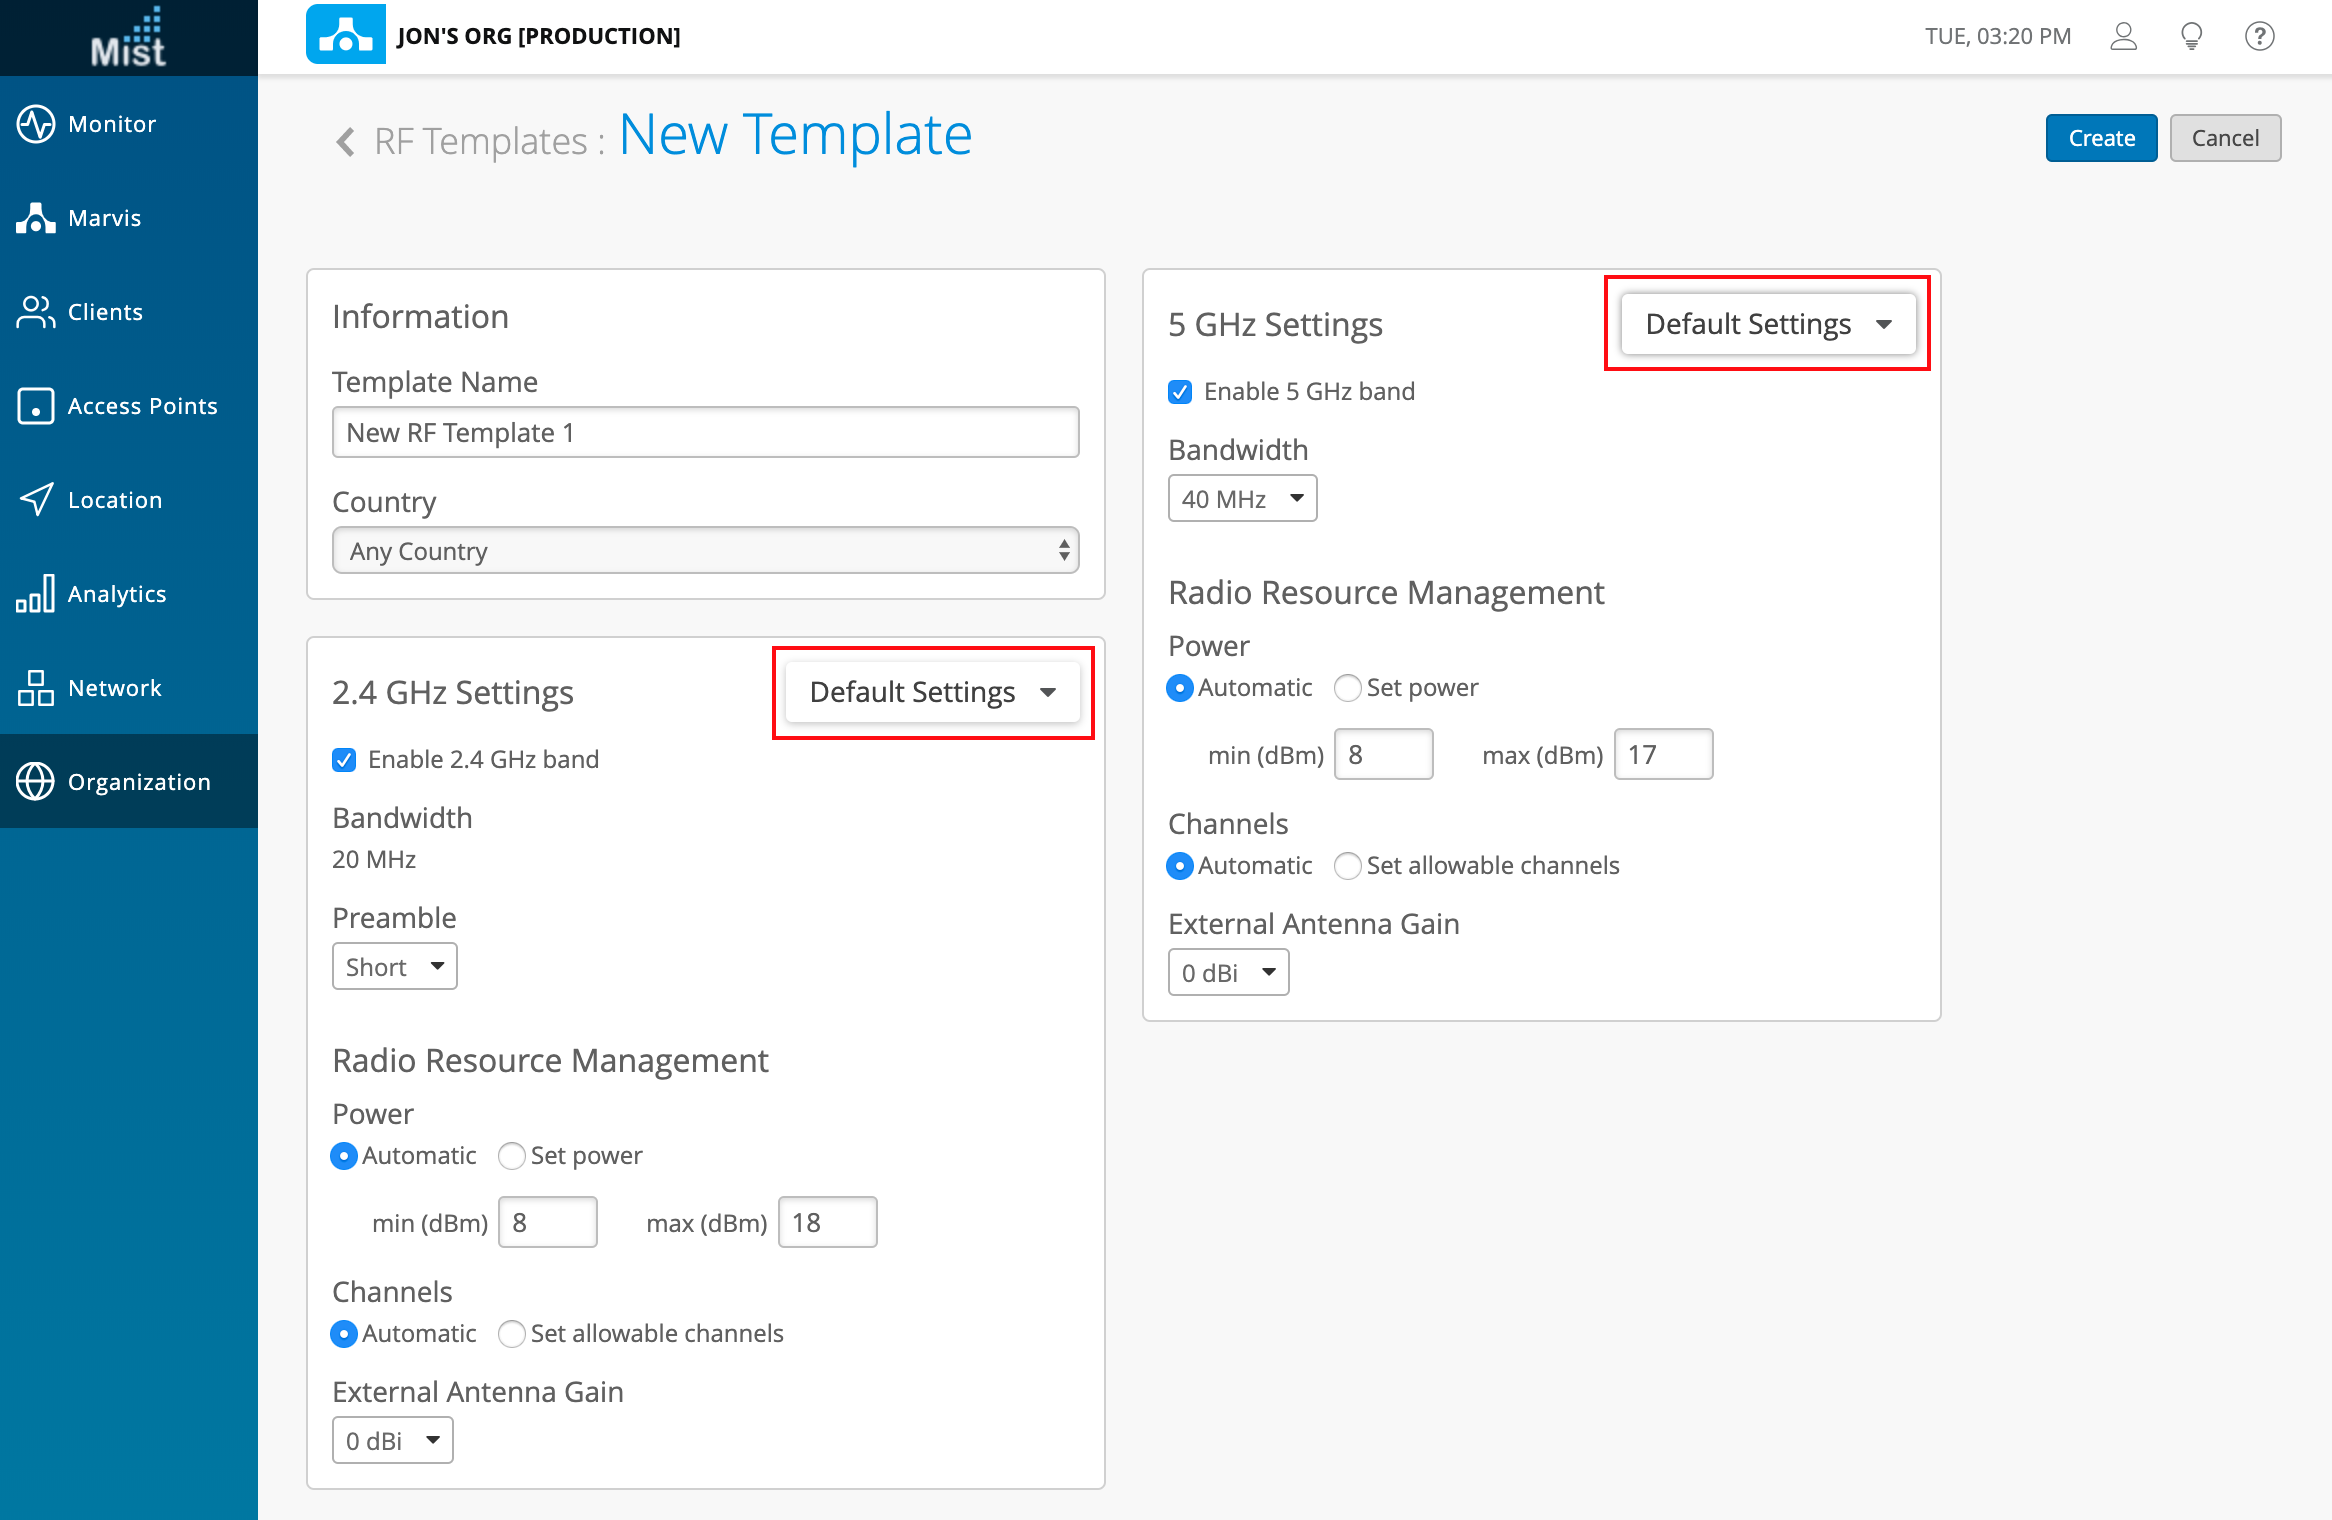Click inside the Template Name field
This screenshot has width=2332, height=1520.
705,433
